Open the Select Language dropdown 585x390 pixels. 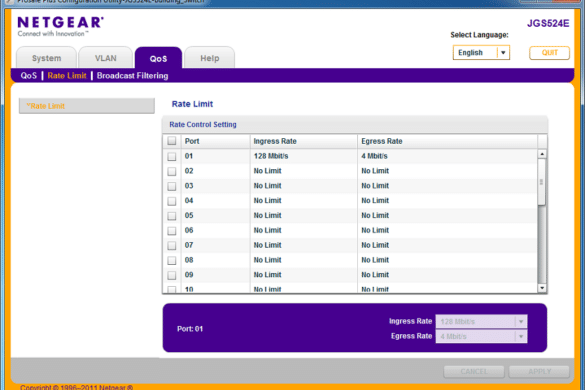(481, 53)
